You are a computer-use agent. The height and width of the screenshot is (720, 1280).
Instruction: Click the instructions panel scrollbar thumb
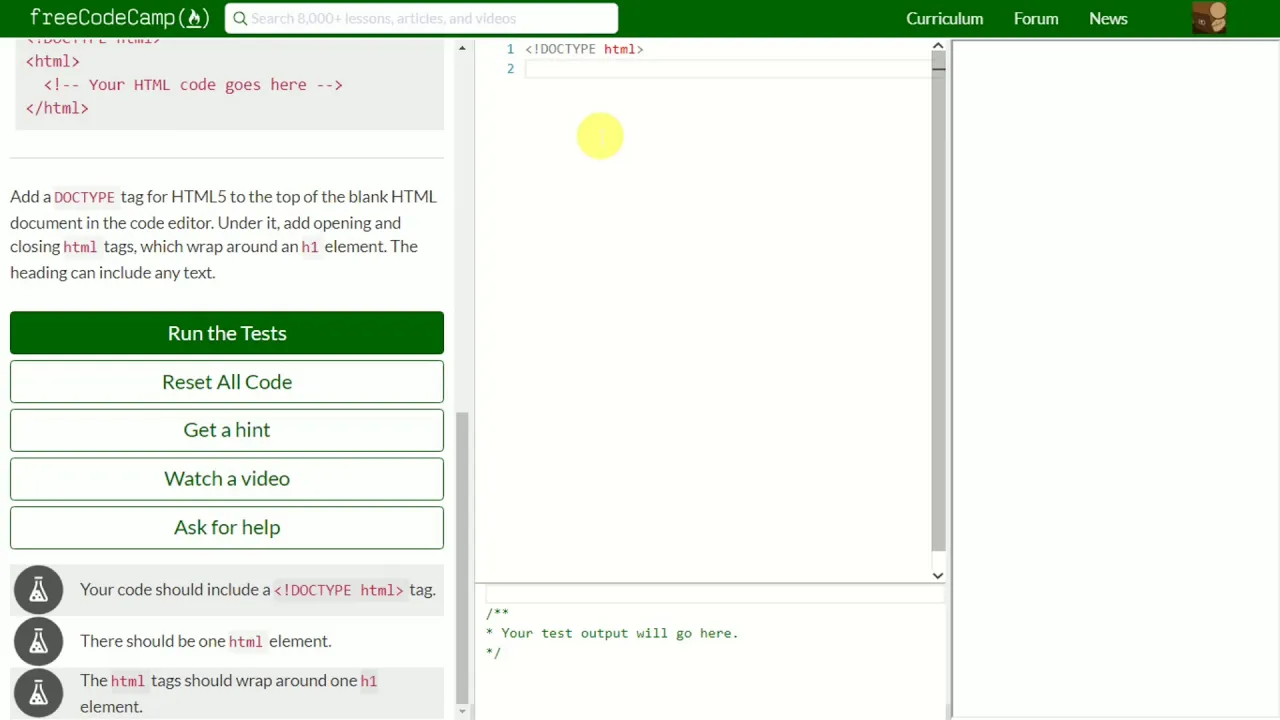coord(462,558)
